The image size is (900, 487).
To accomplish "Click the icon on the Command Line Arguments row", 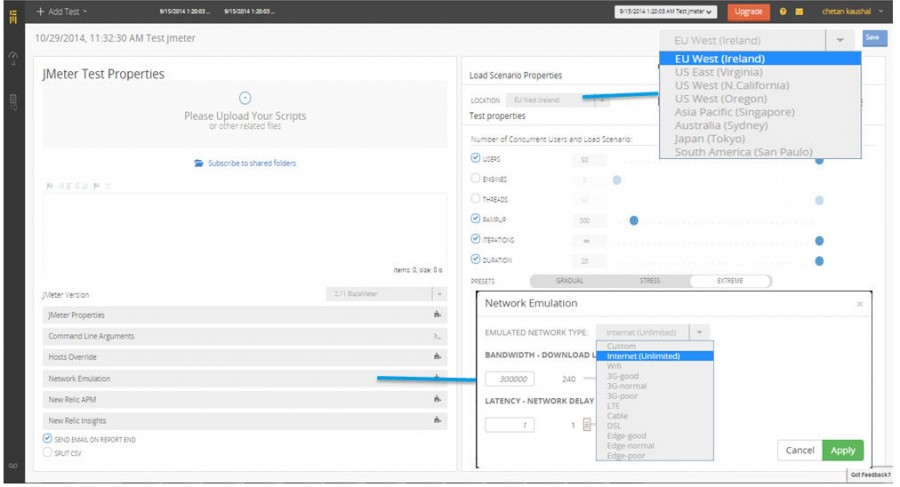I will [437, 336].
